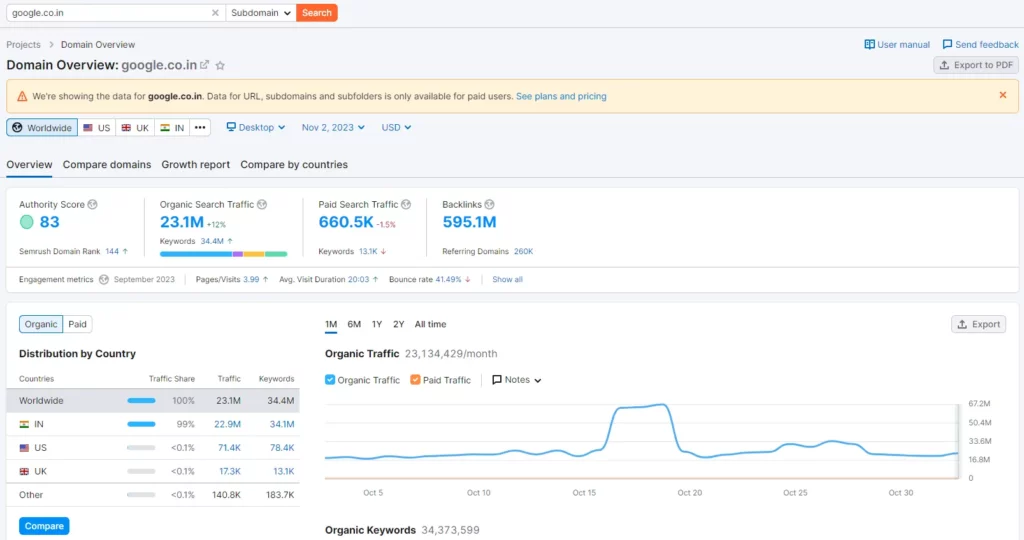Click the Other countries row
Image resolution: width=1024 pixels, height=540 pixels.
[x=153, y=495]
